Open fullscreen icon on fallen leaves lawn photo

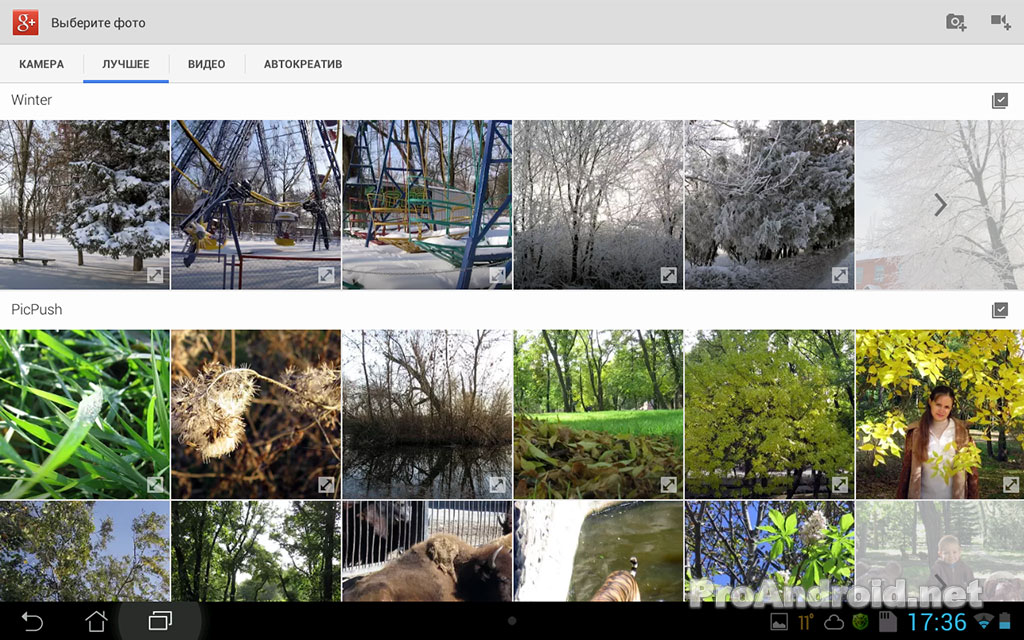(668, 485)
